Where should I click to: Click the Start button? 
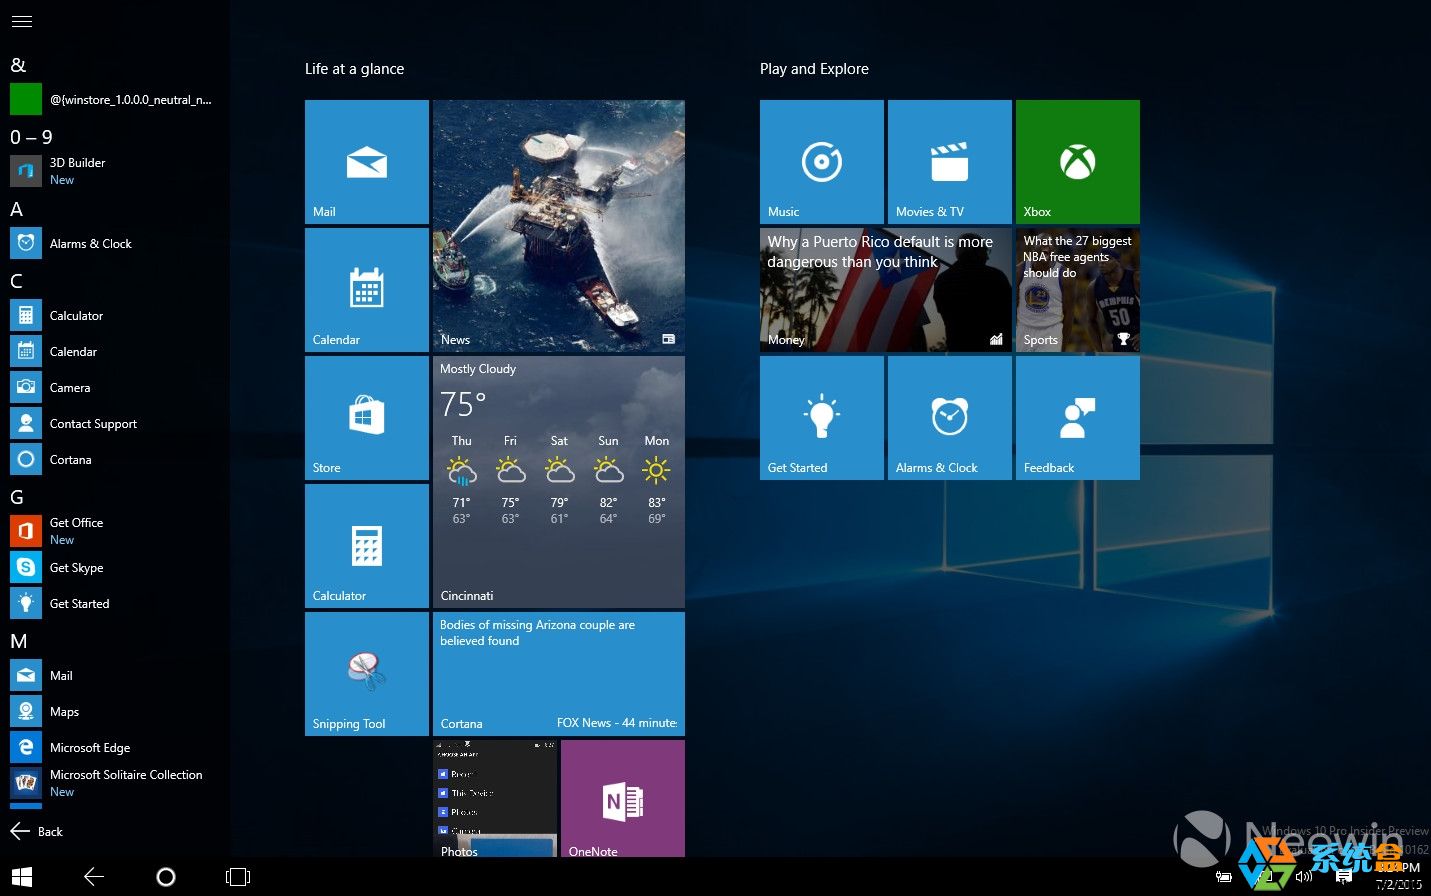[21, 876]
